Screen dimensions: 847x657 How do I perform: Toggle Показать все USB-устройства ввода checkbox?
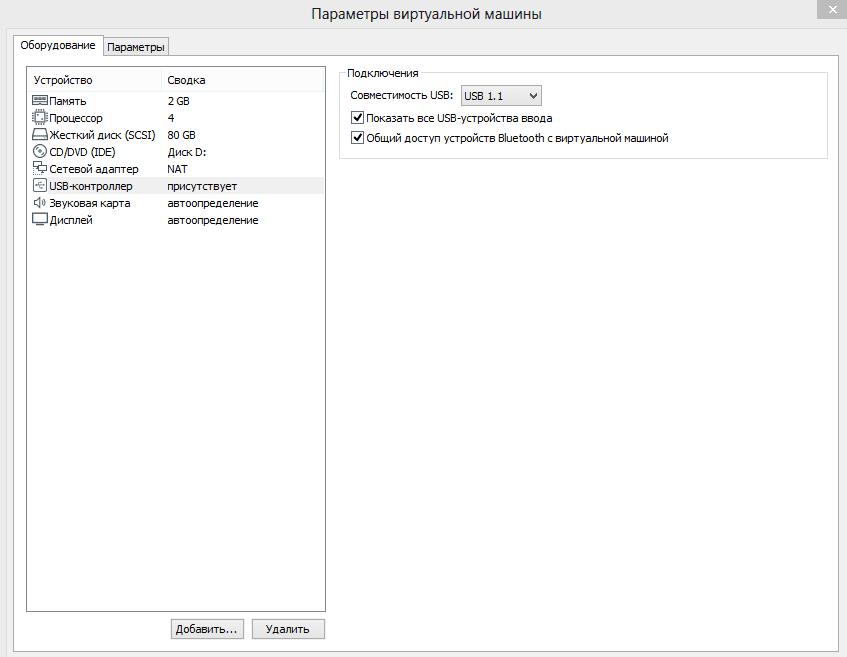[x=358, y=118]
